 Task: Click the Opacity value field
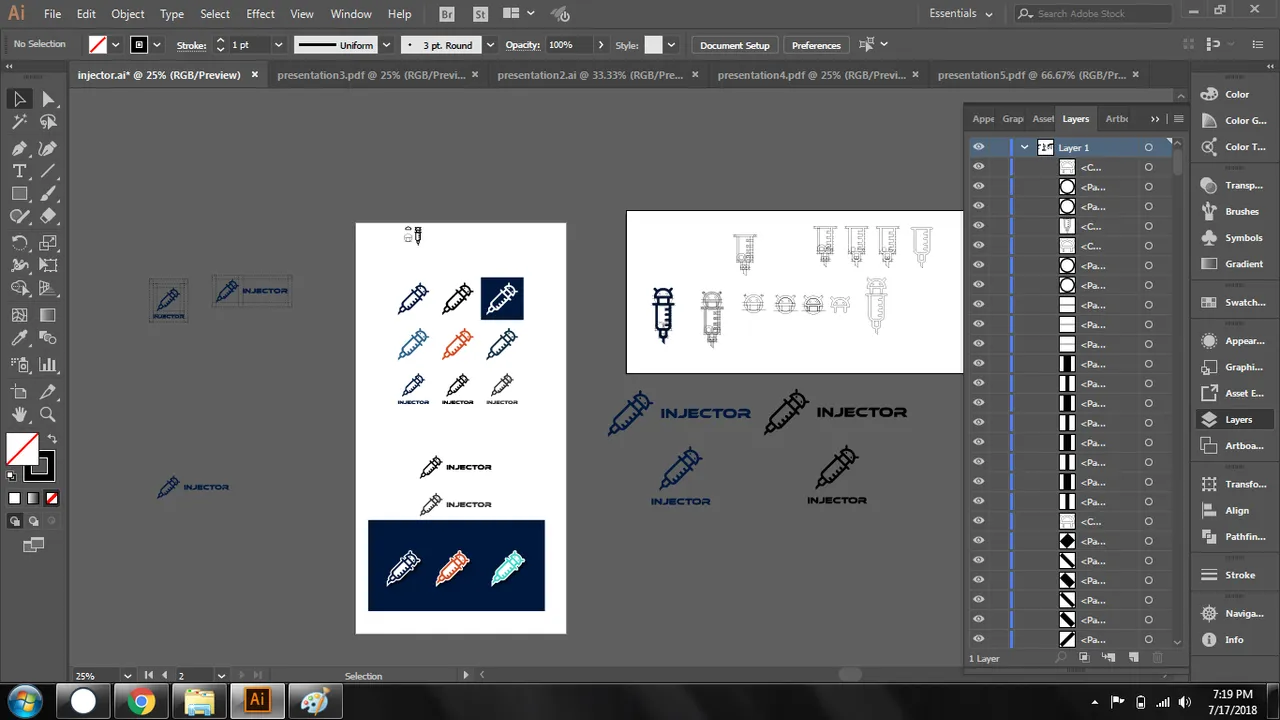click(x=568, y=45)
